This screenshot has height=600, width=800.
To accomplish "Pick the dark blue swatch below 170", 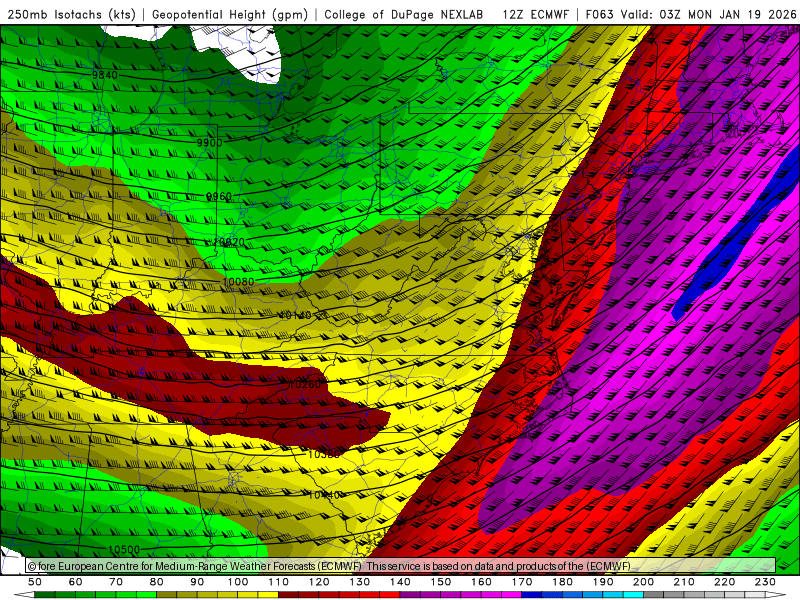I will coord(532,595).
